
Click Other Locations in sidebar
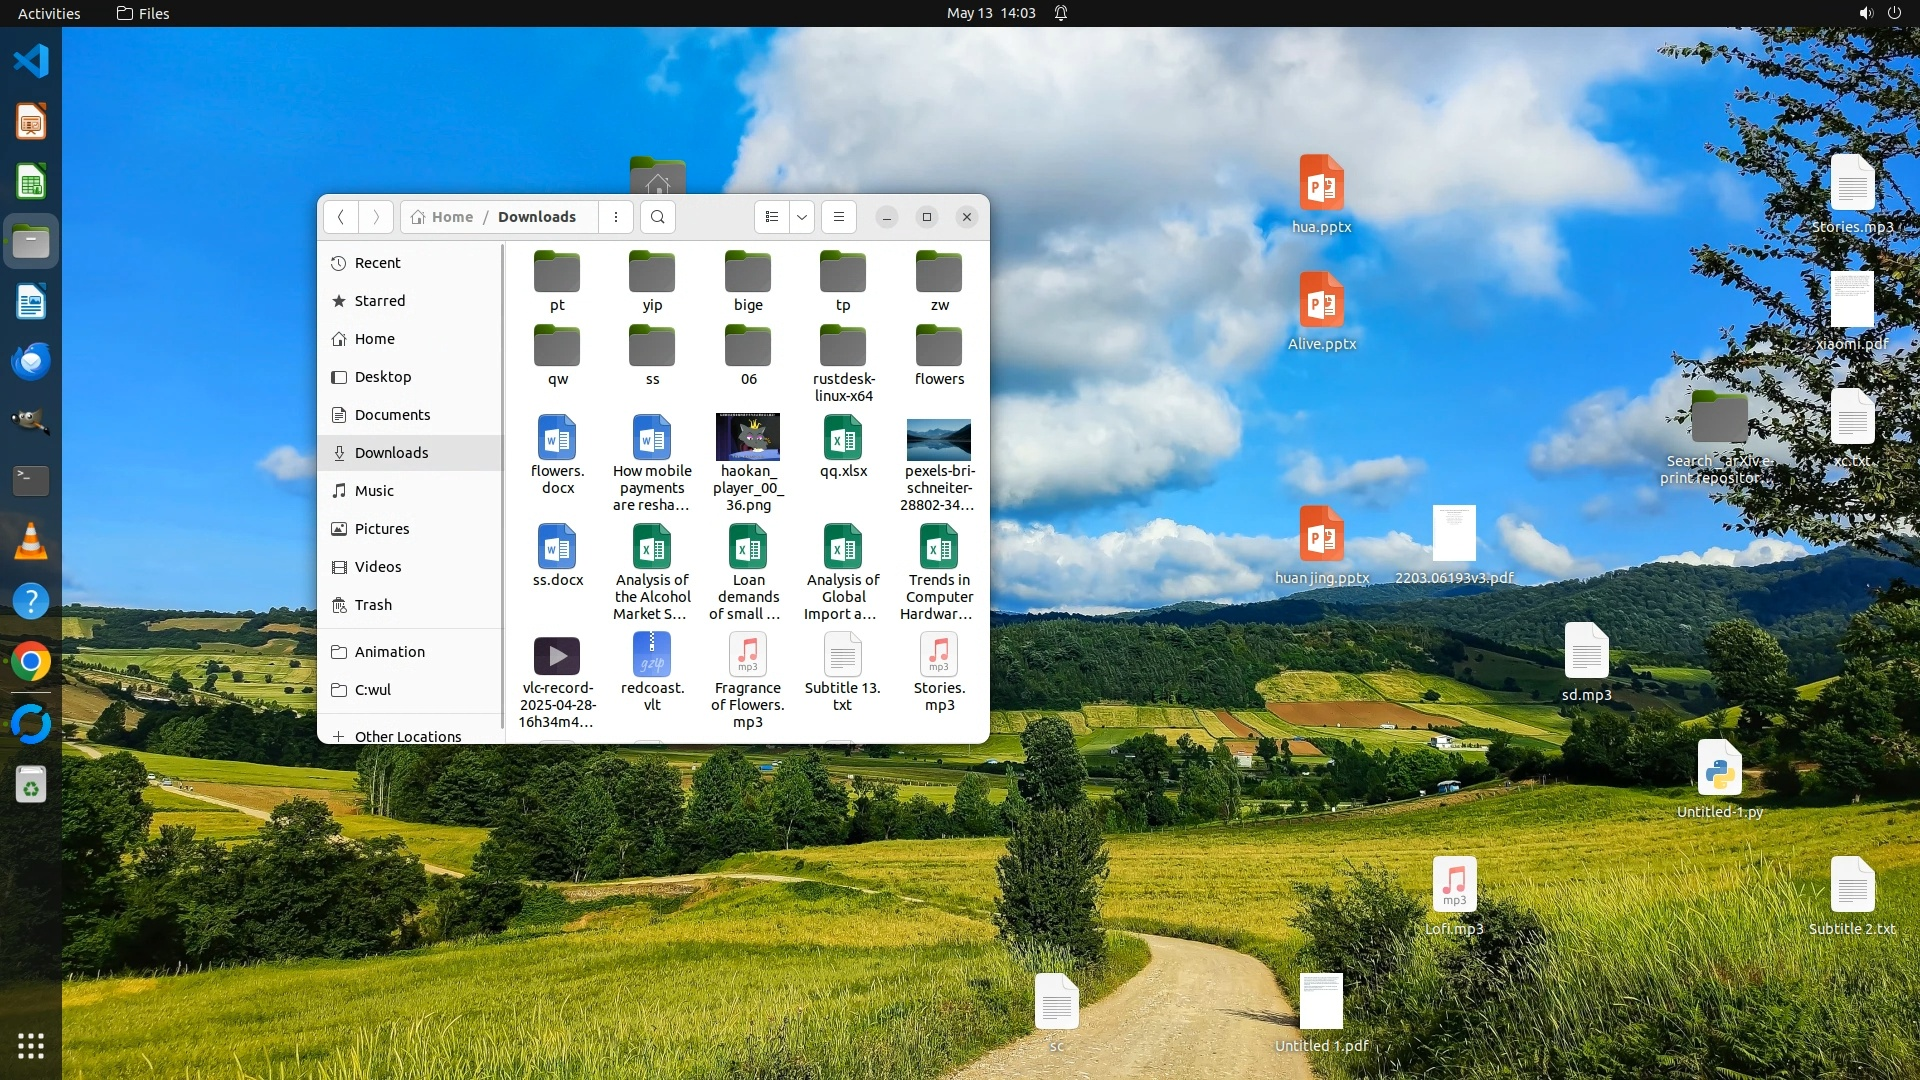[x=407, y=736]
